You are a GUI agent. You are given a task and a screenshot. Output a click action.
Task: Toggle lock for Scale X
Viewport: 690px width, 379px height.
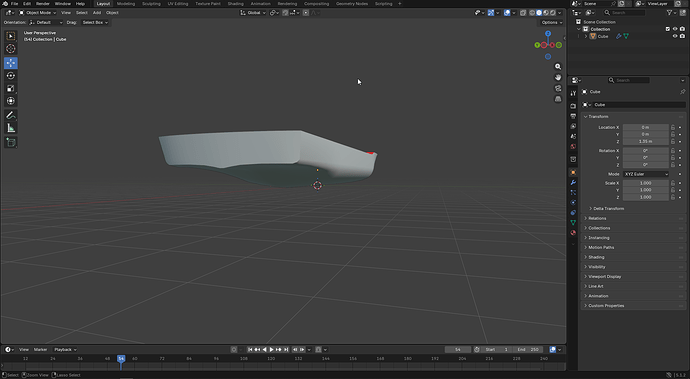(673, 183)
